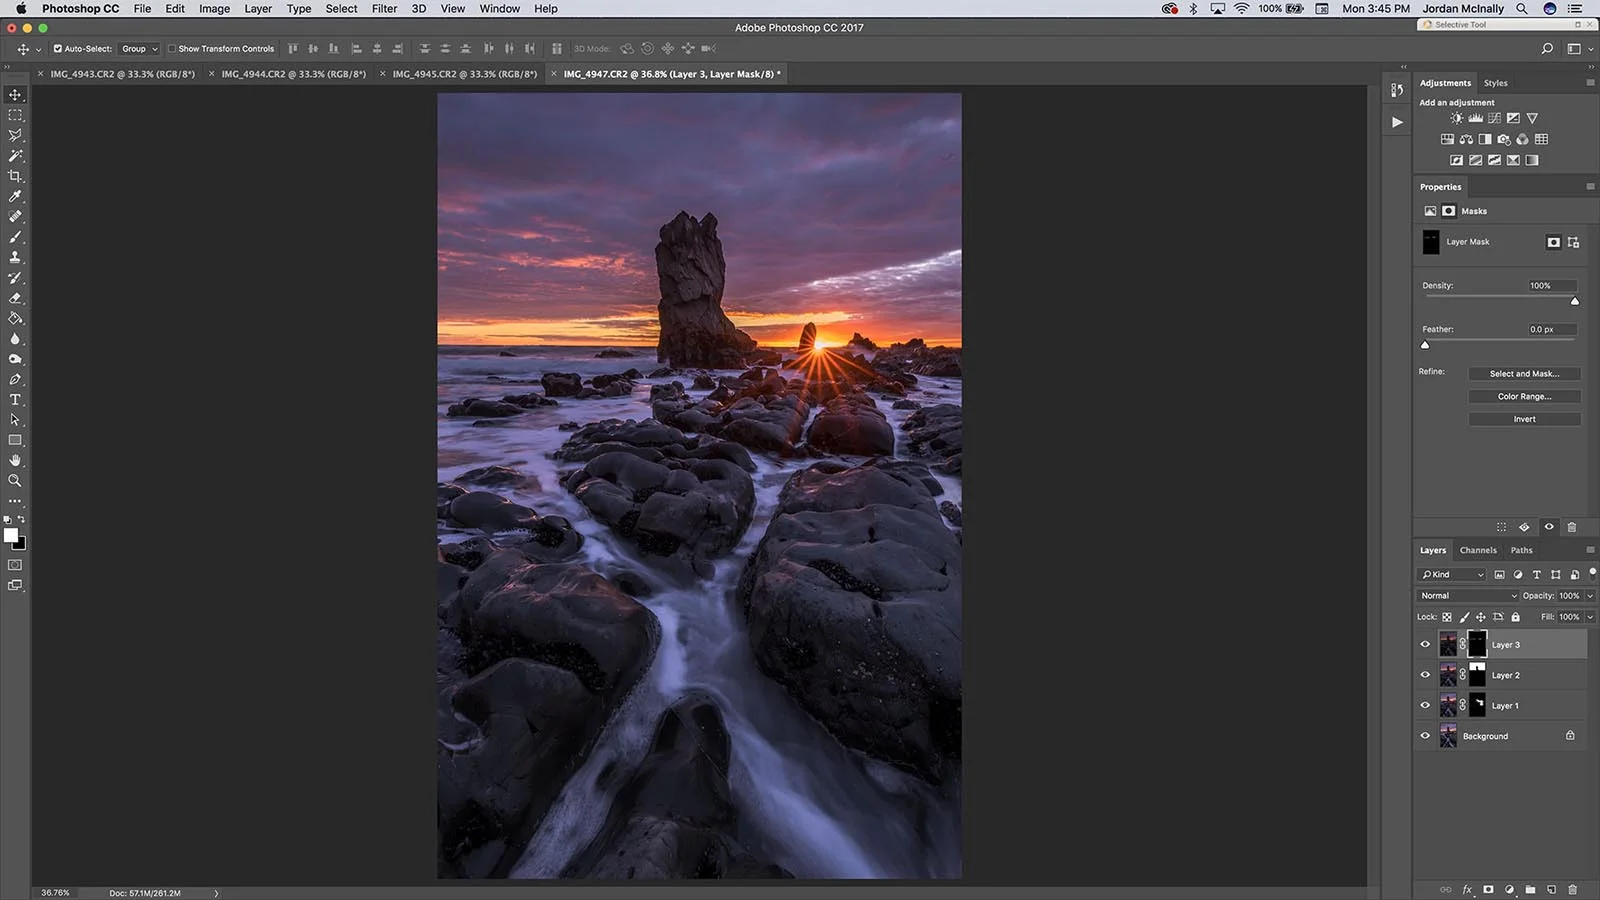Select the Hand tool
1600x900 pixels.
(x=15, y=460)
